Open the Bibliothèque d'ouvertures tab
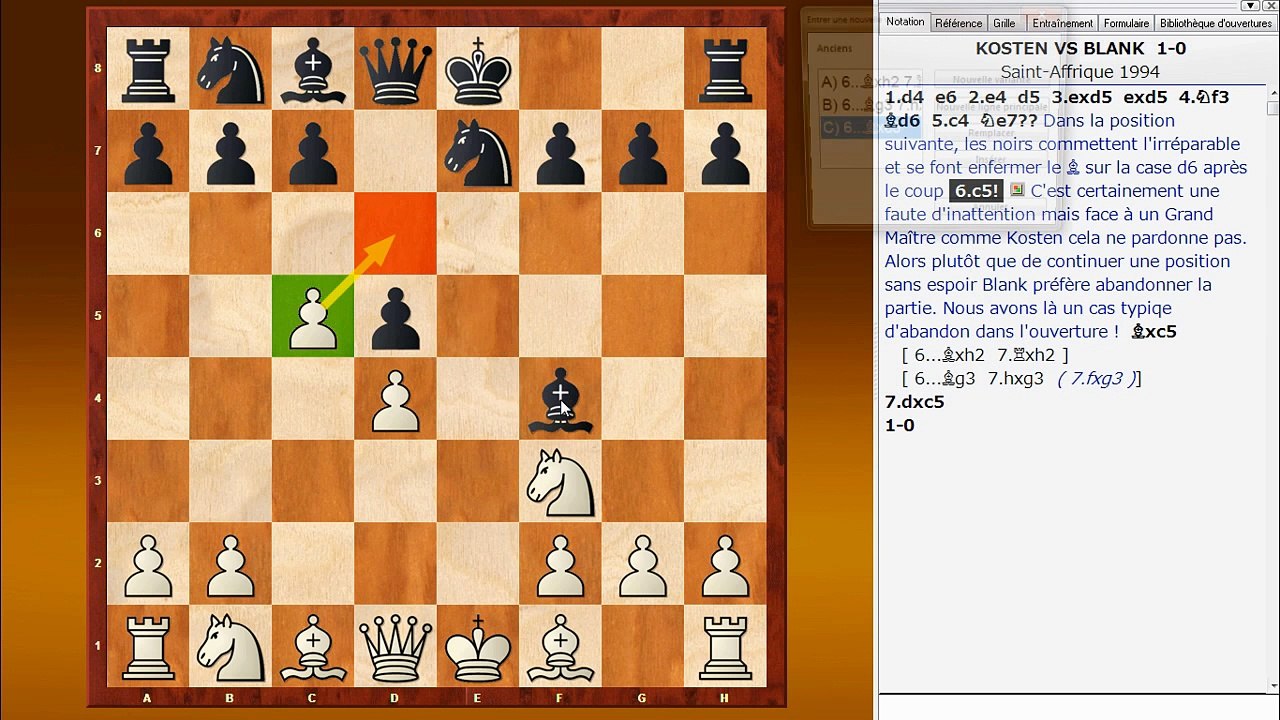The height and width of the screenshot is (720, 1280). (x=1215, y=23)
